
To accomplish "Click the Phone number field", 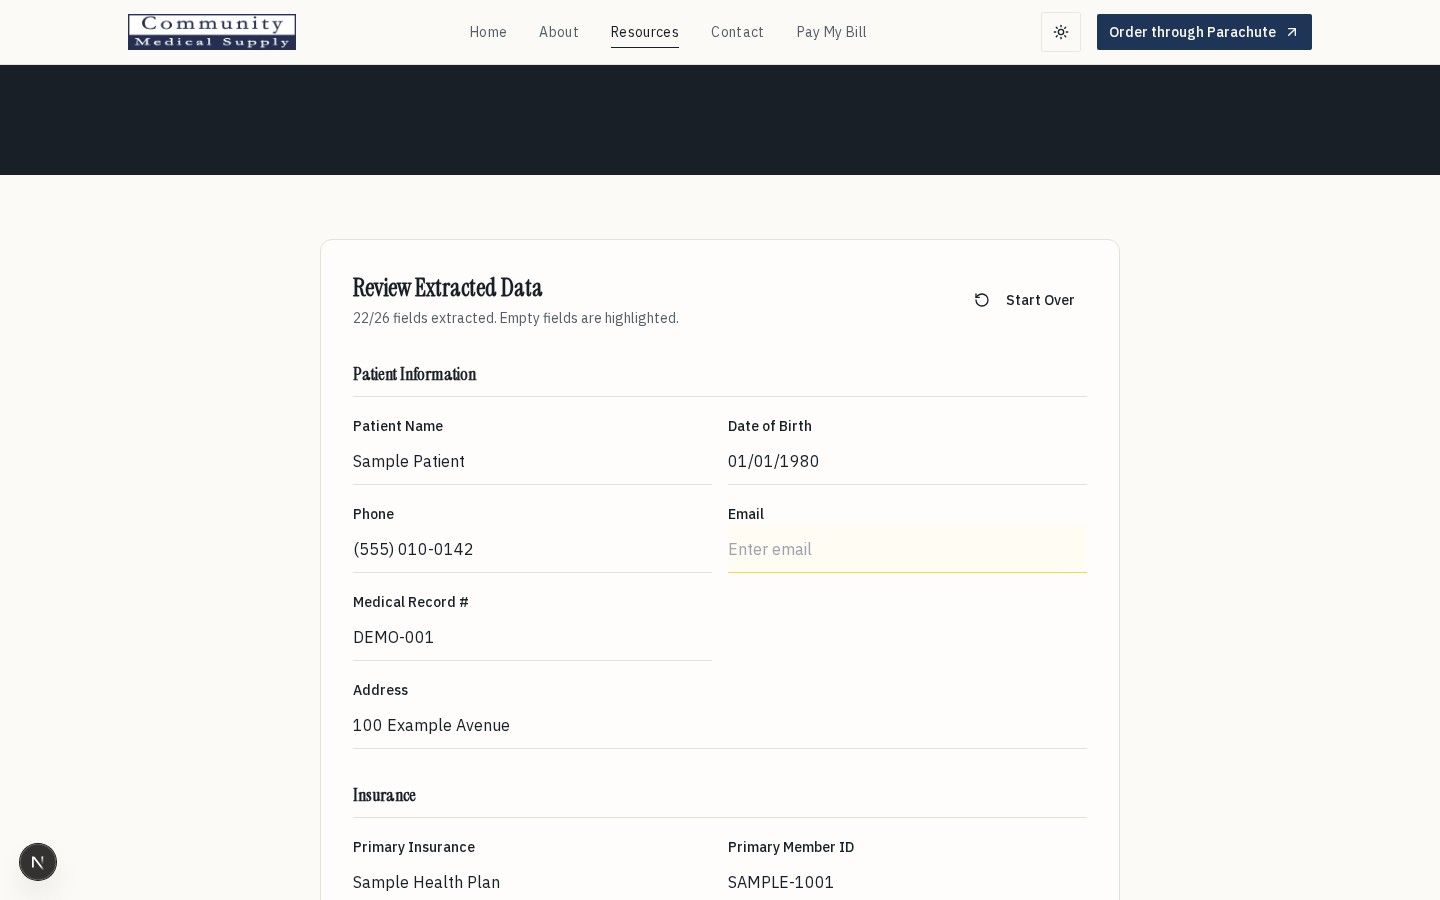I will tap(532, 549).
